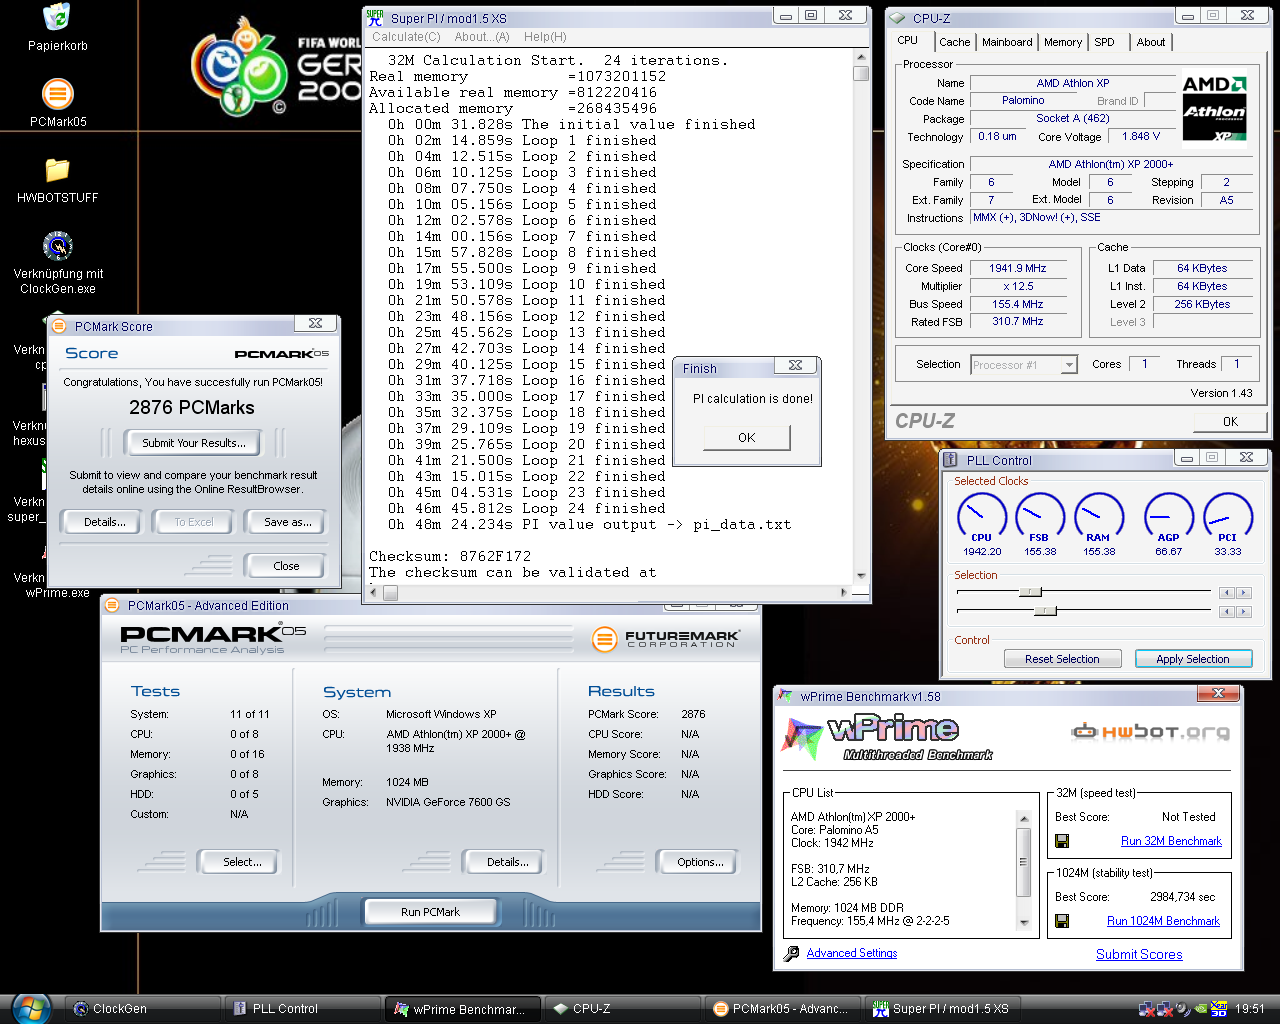This screenshot has width=1280, height=1024.
Task: Switch to the SPD tab in CPU-Z
Action: coord(1104,42)
